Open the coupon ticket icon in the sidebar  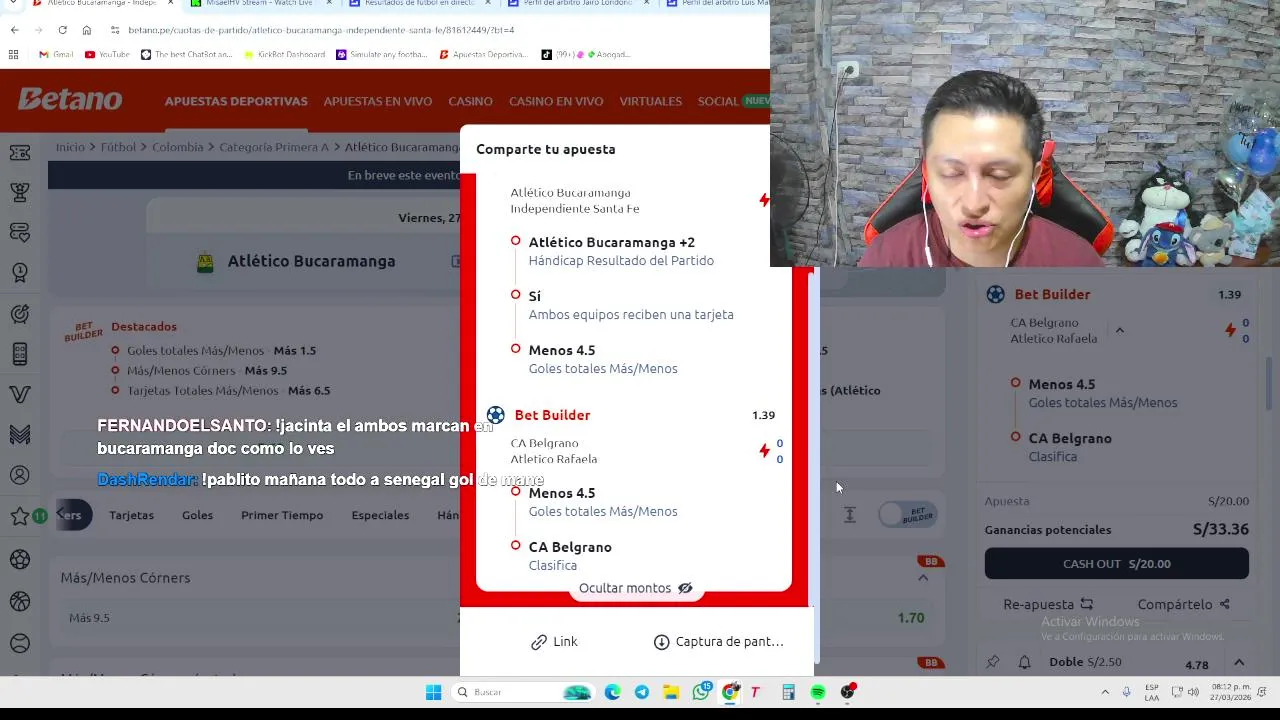pyautogui.click(x=19, y=152)
